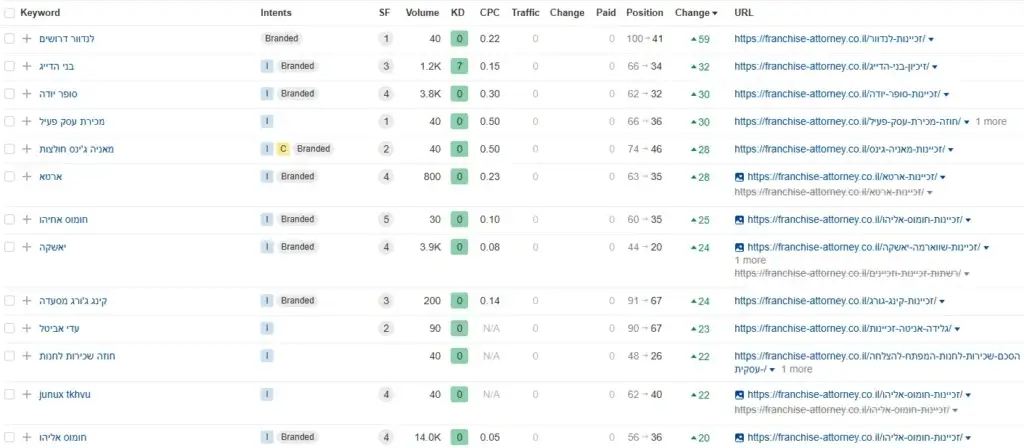Click SERP image icon next to ארטא URL
Screen dimensions: 1024x448
739,176
